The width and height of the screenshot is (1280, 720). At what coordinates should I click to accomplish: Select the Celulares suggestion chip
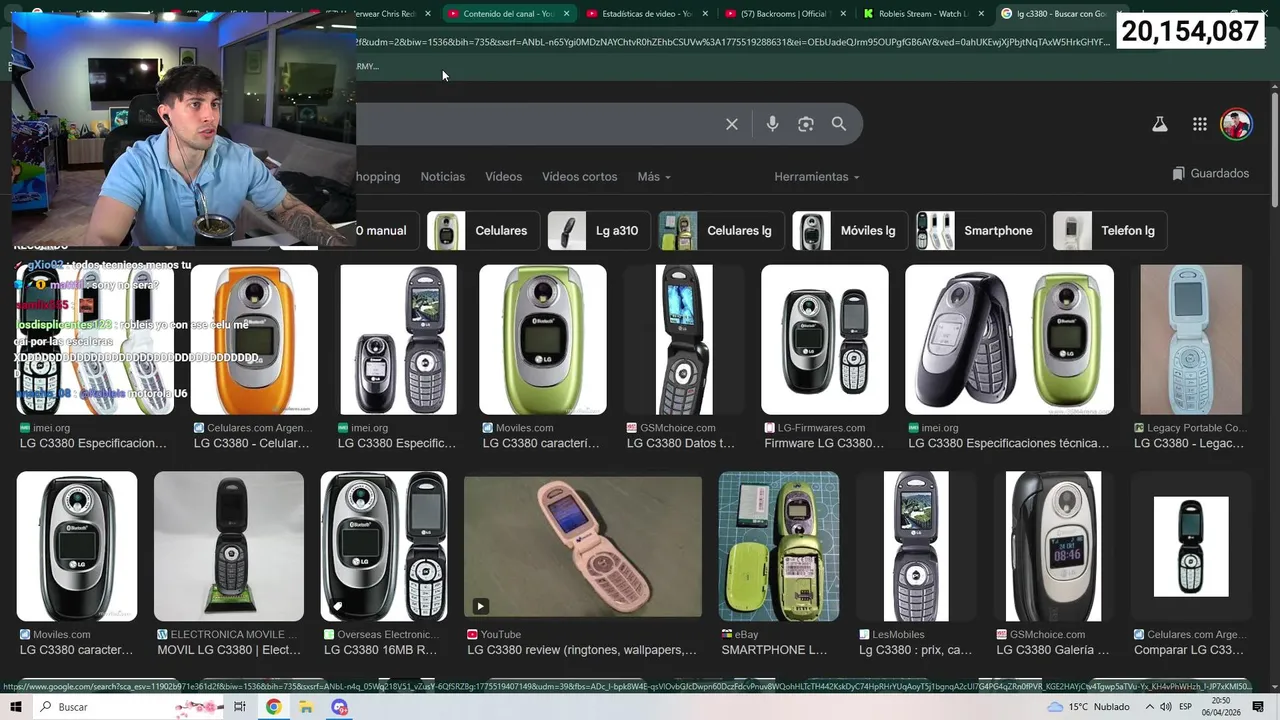click(482, 231)
